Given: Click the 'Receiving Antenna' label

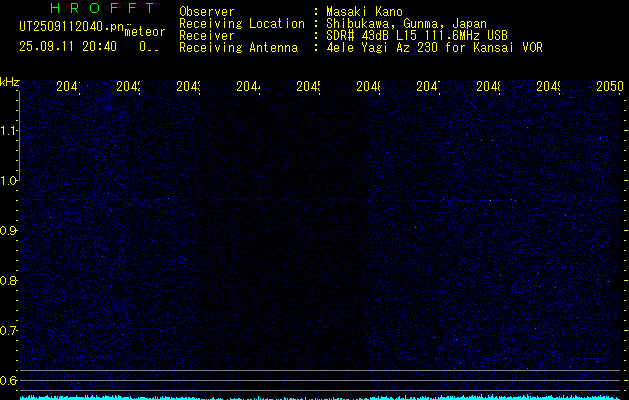Looking at the screenshot, I should (x=238, y=48).
